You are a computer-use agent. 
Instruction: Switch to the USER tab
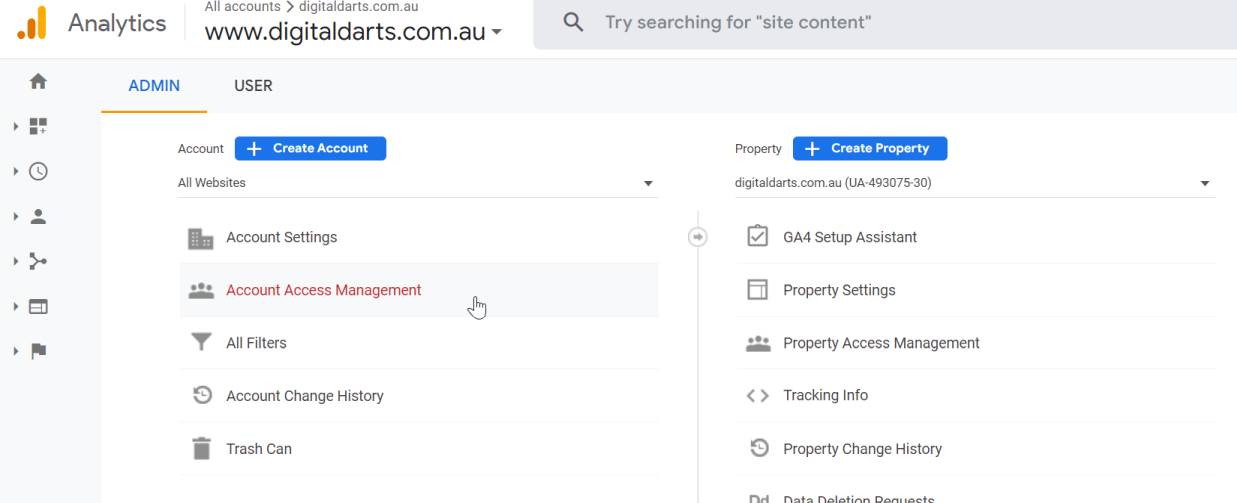(x=253, y=86)
